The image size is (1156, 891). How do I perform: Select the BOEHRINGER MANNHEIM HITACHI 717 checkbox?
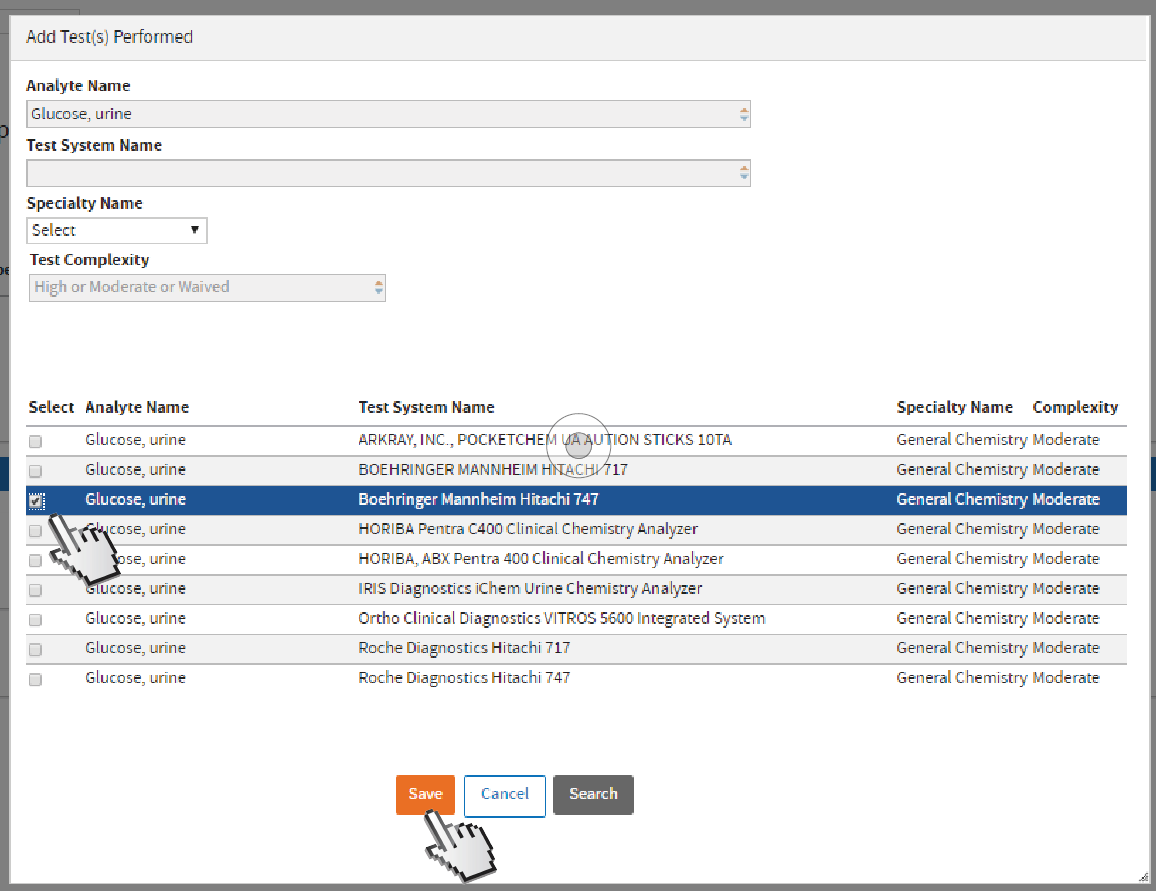coord(36,471)
